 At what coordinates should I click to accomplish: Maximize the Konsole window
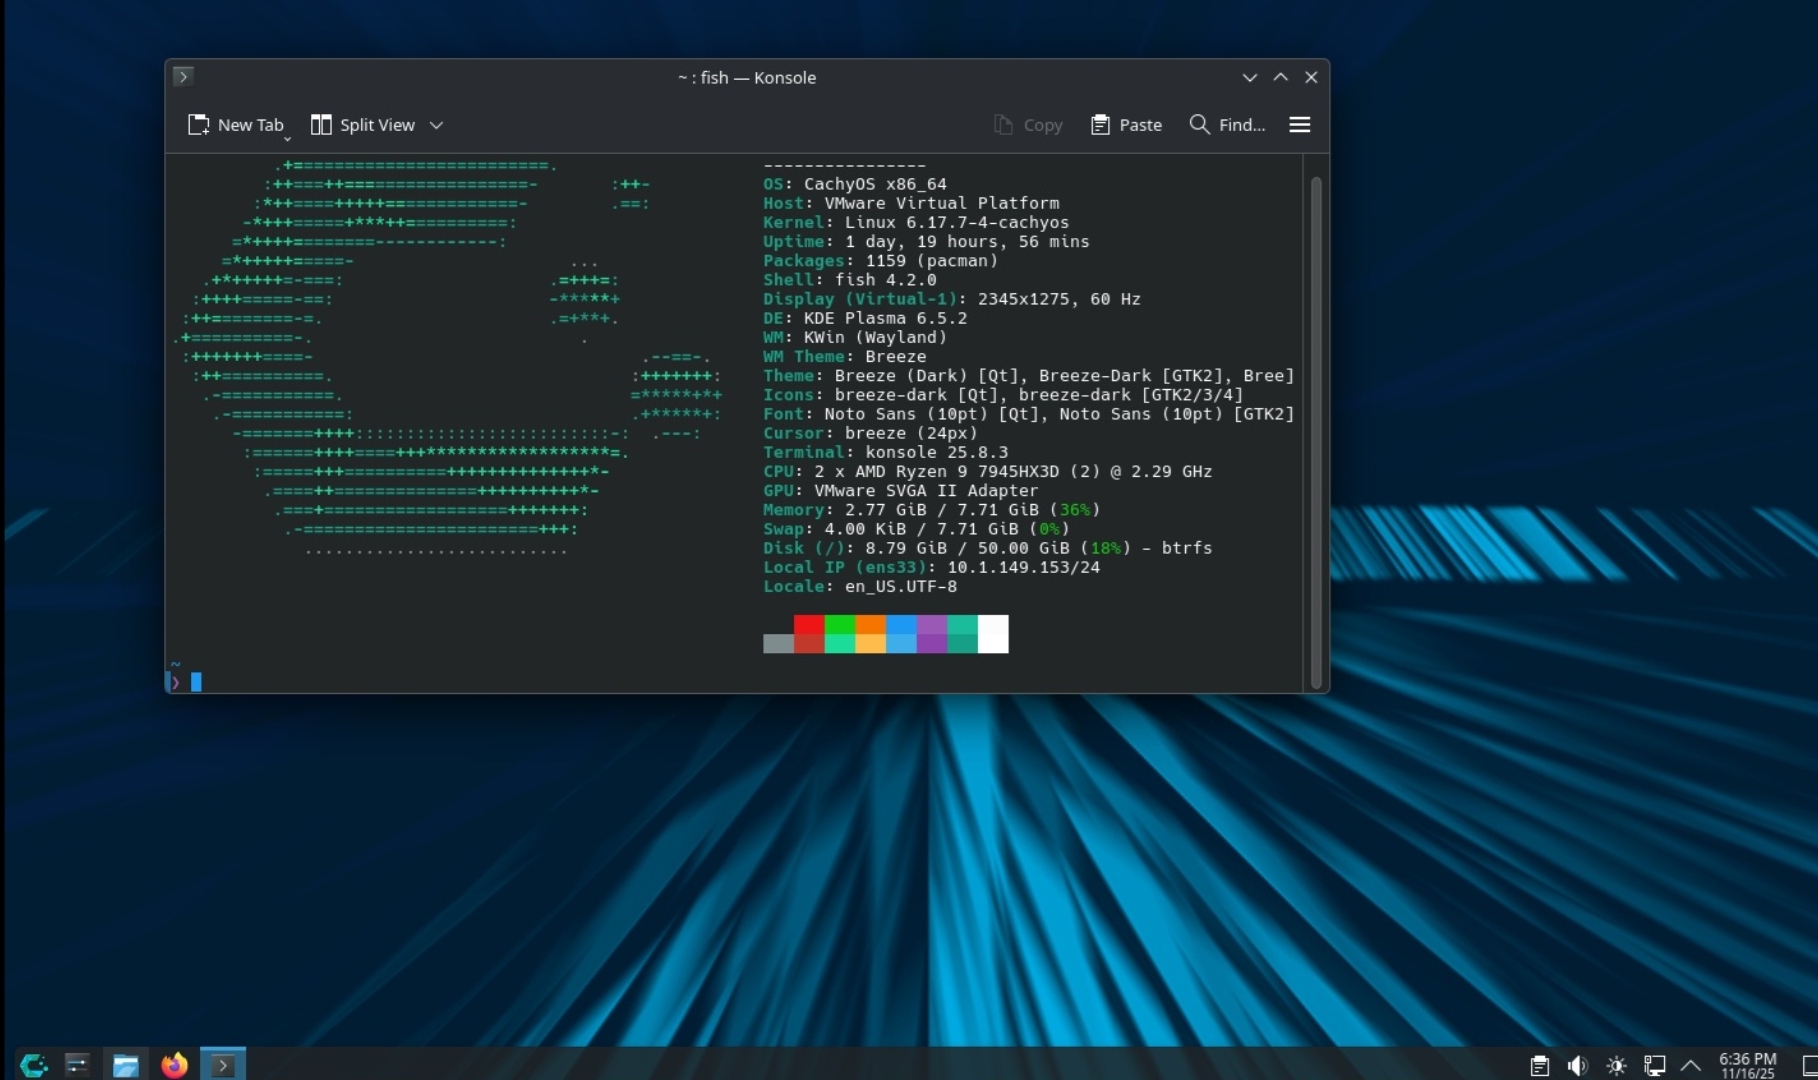point(1281,77)
